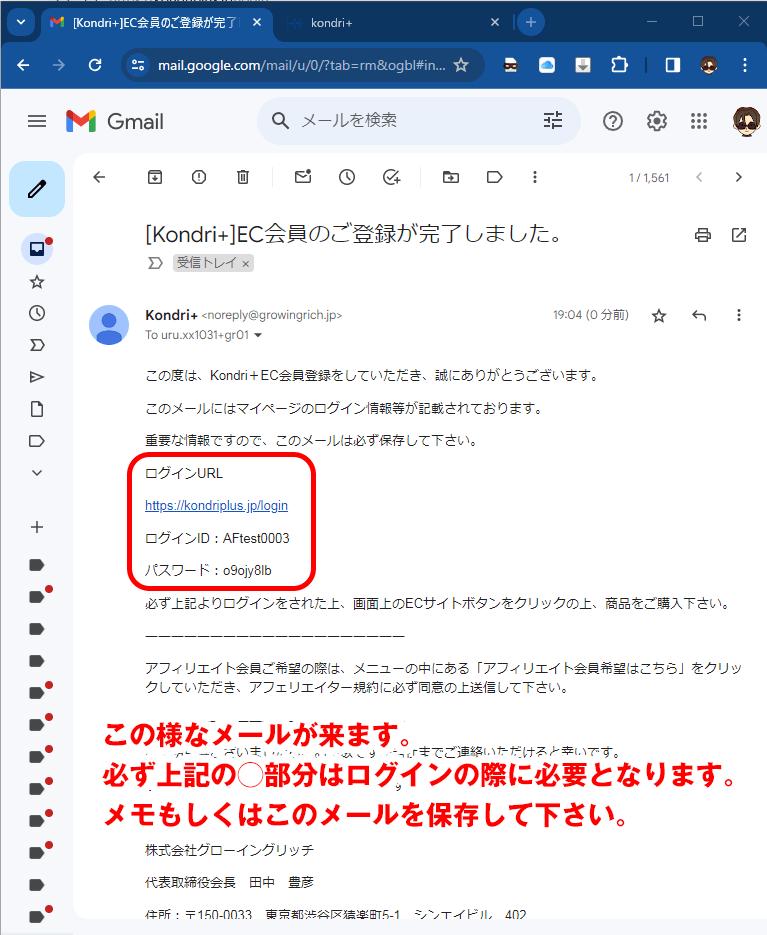
Task: Delete the email with the trash icon
Action: [243, 177]
